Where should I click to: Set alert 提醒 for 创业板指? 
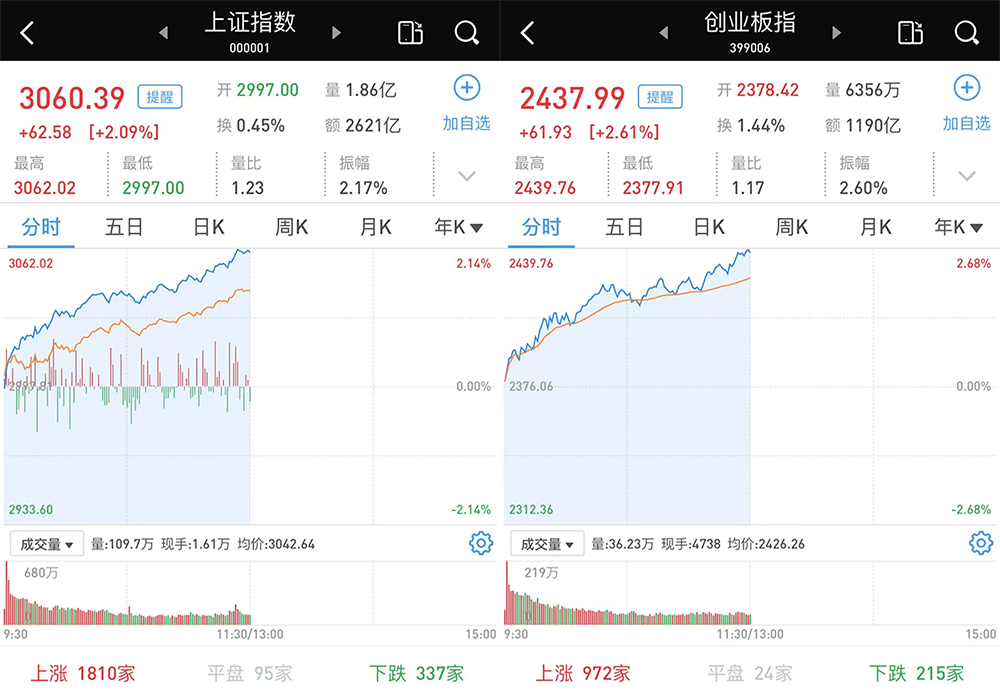tap(660, 97)
